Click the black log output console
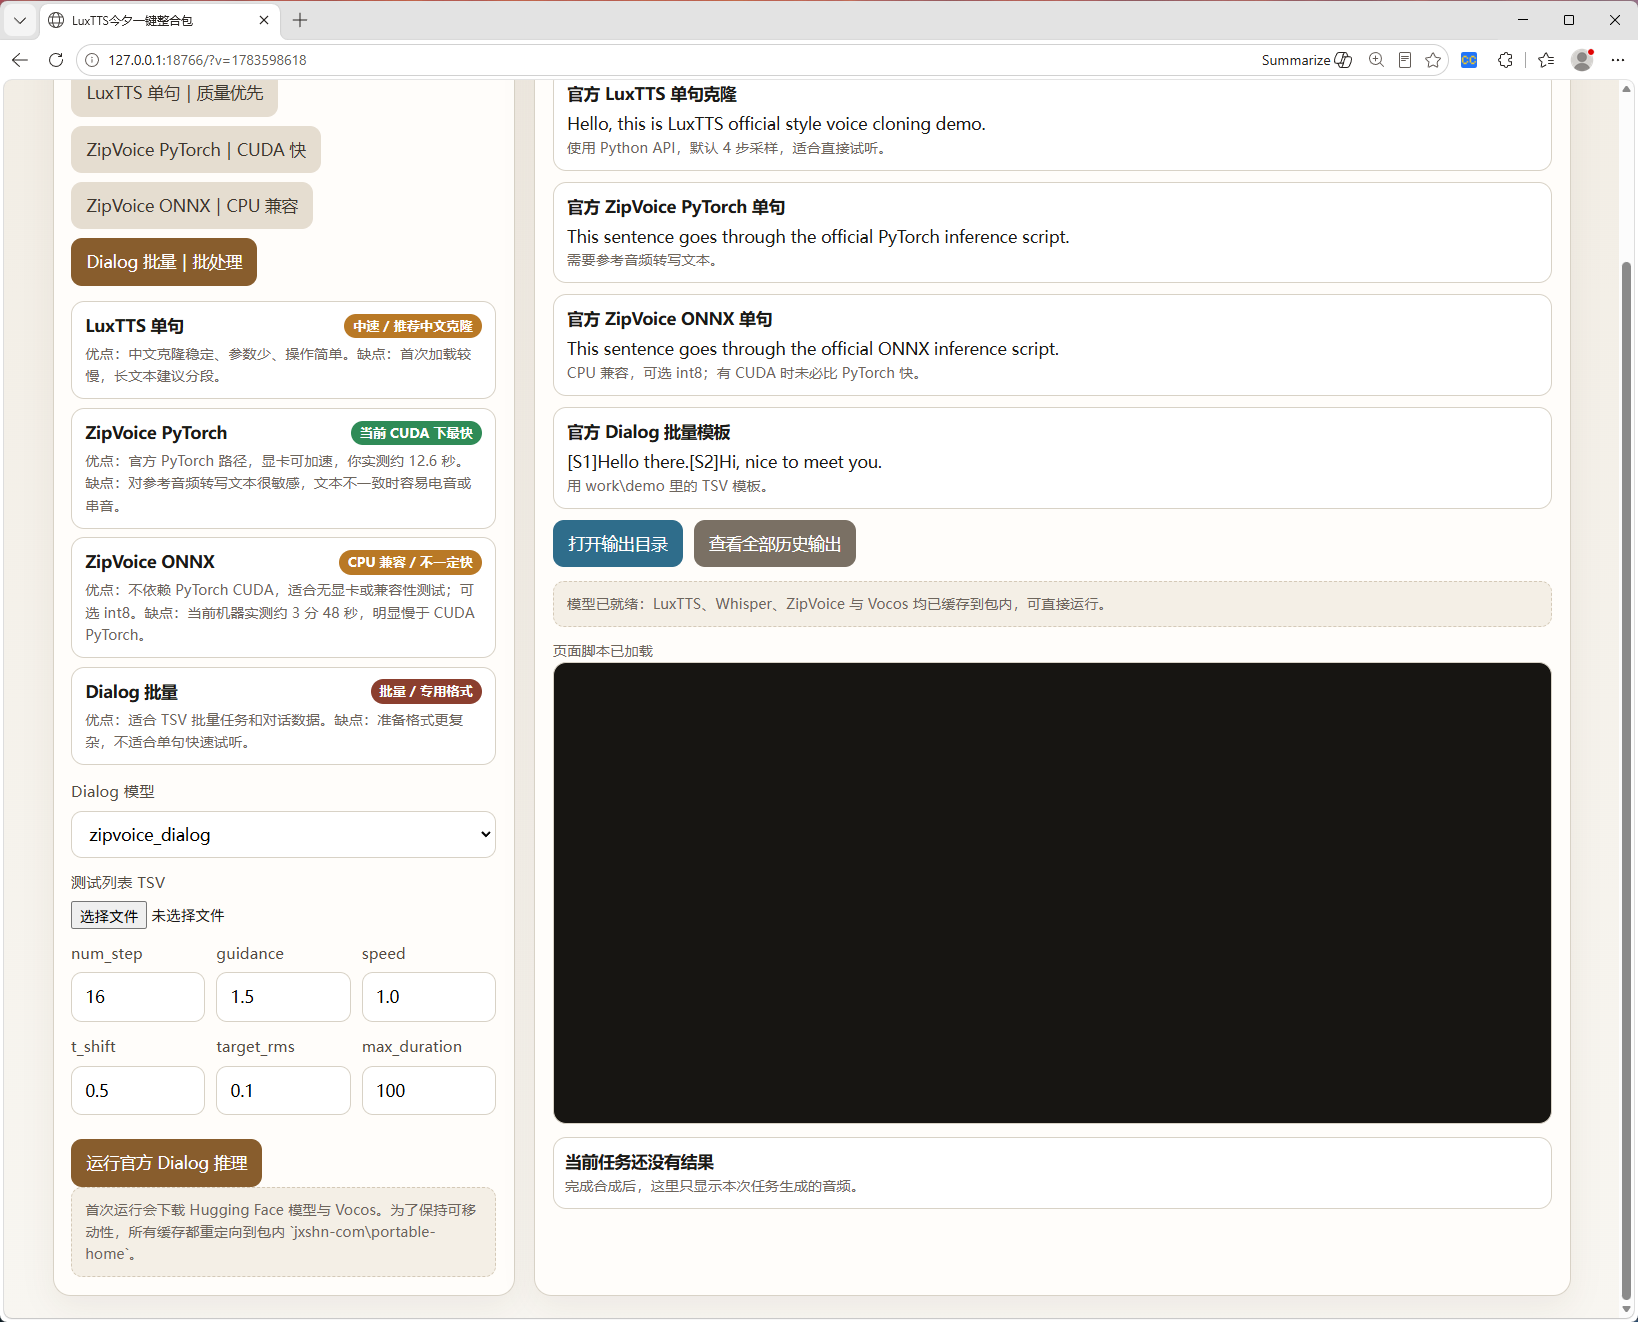The width and height of the screenshot is (1638, 1322). click(x=1052, y=893)
